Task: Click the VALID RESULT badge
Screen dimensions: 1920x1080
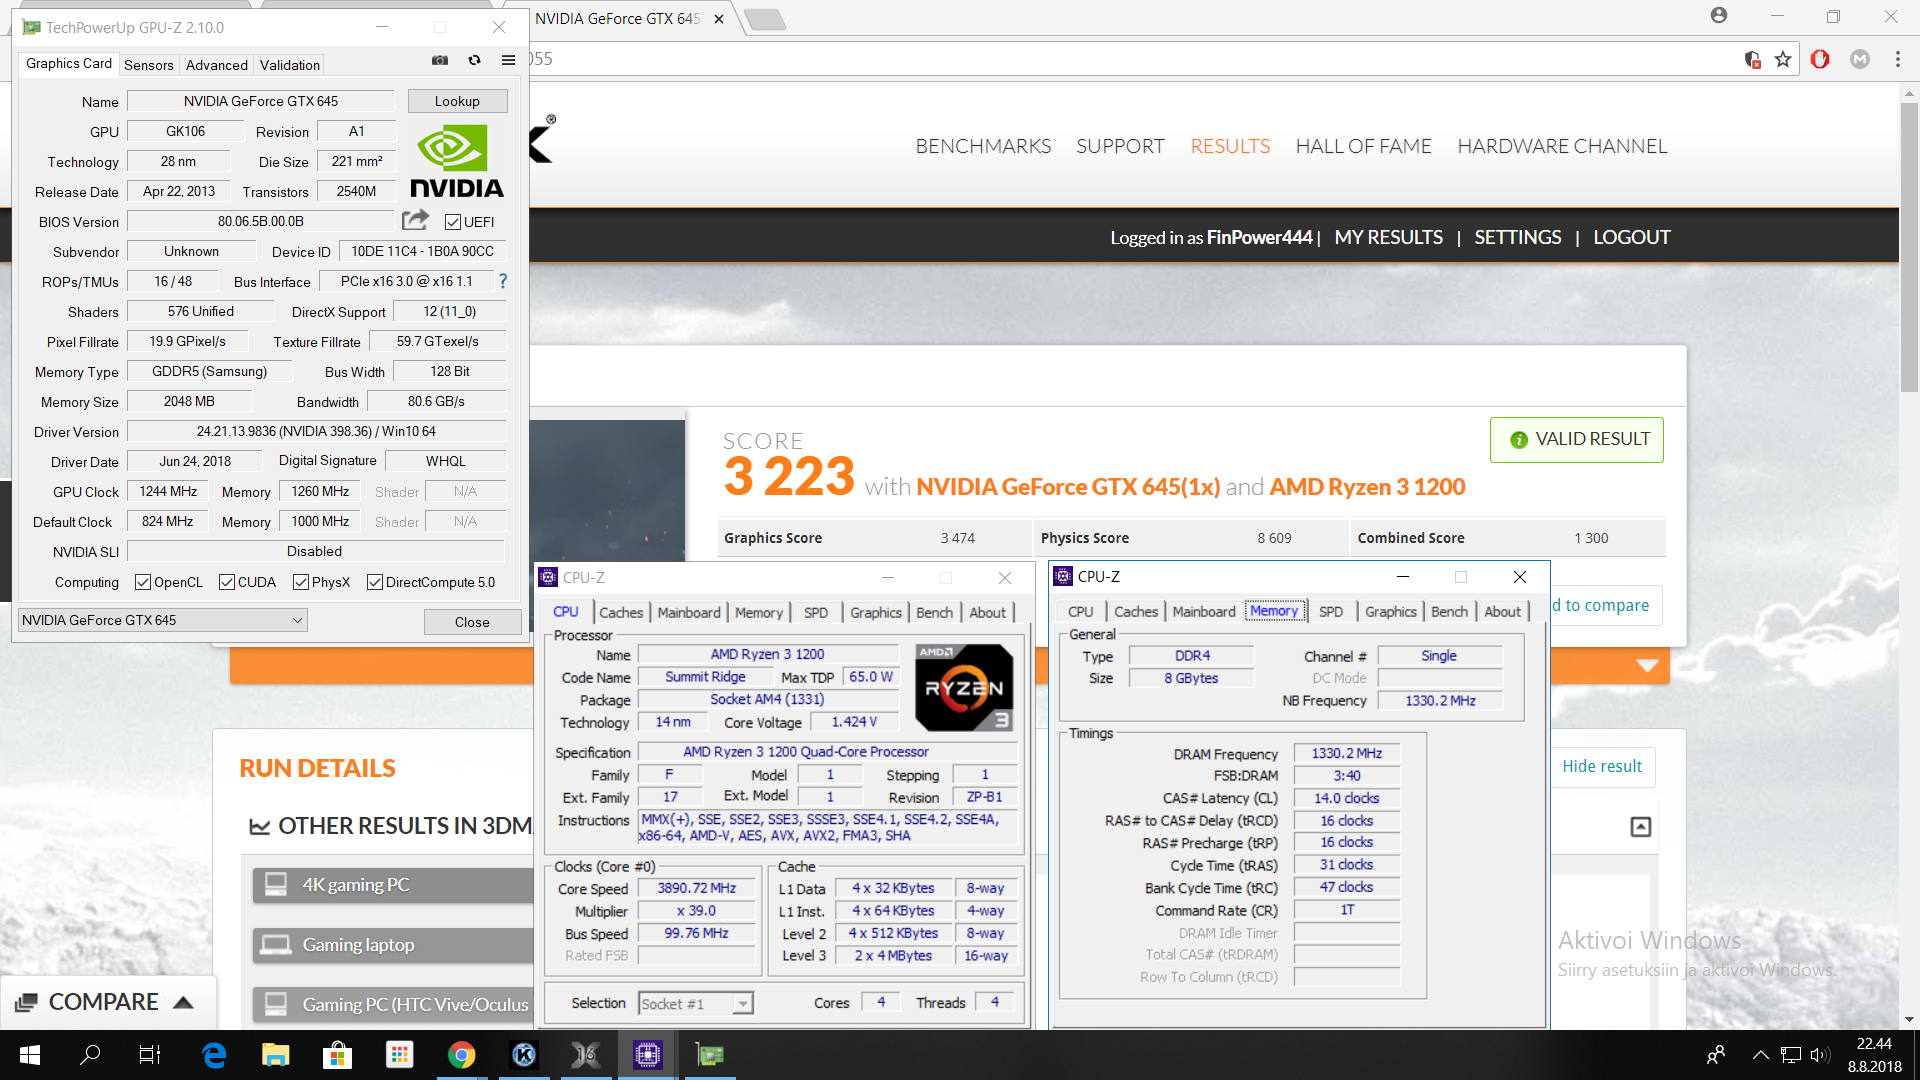Action: tap(1577, 440)
